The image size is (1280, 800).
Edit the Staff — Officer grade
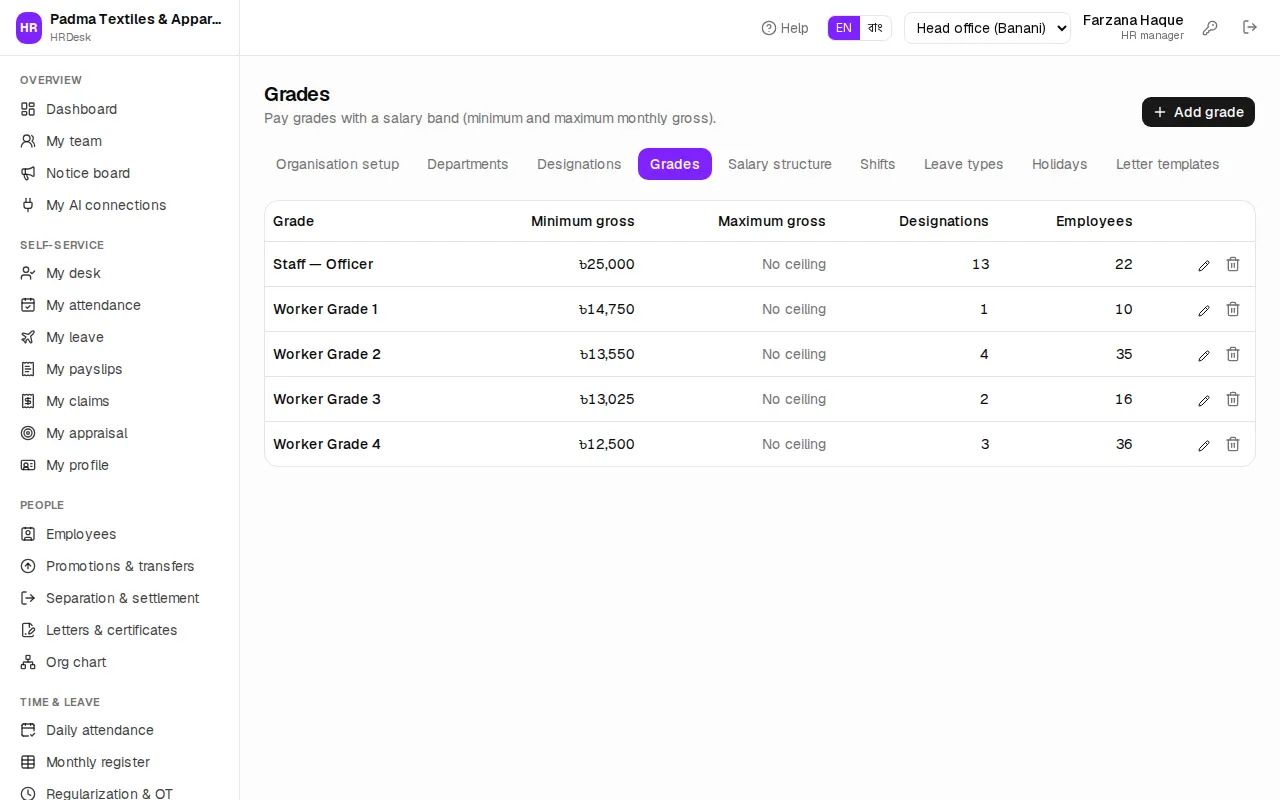click(1204, 265)
